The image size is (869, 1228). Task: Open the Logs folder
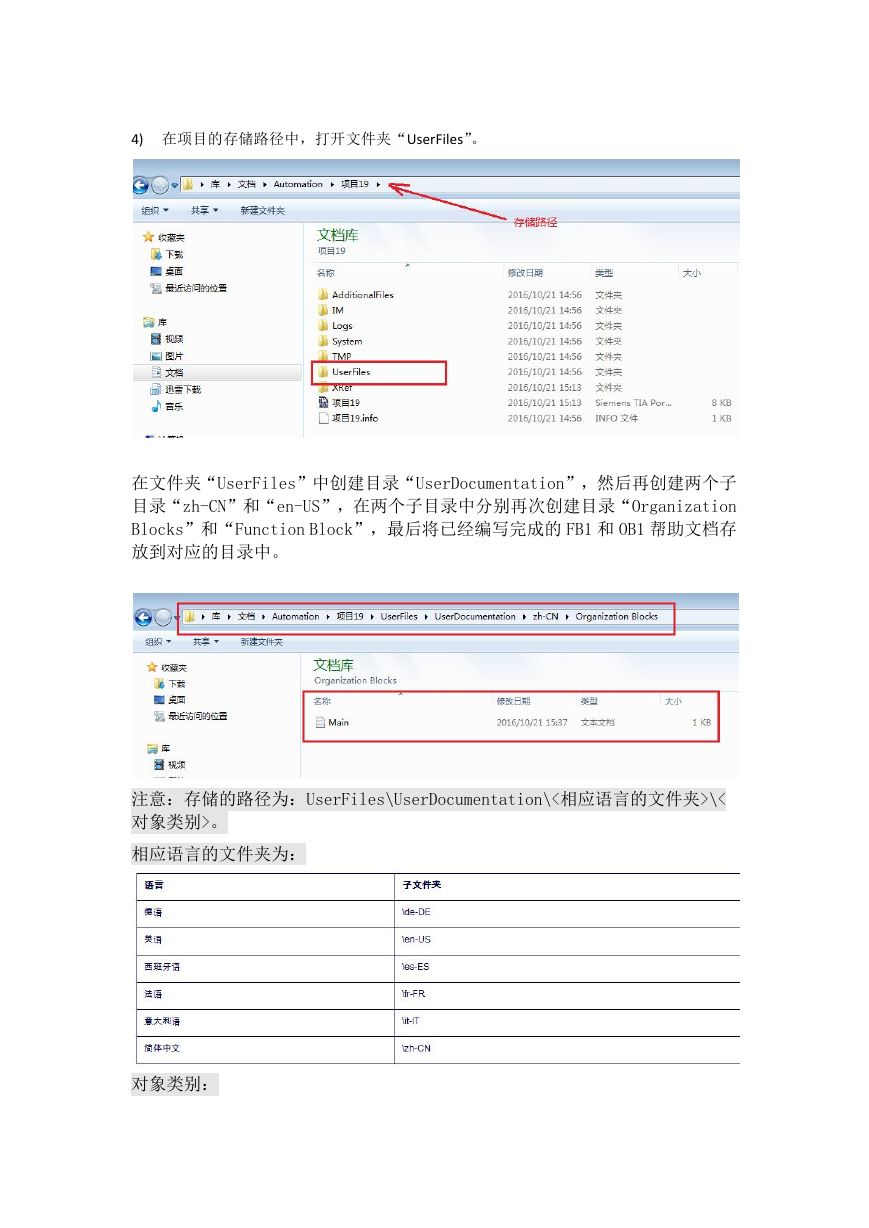pos(335,326)
